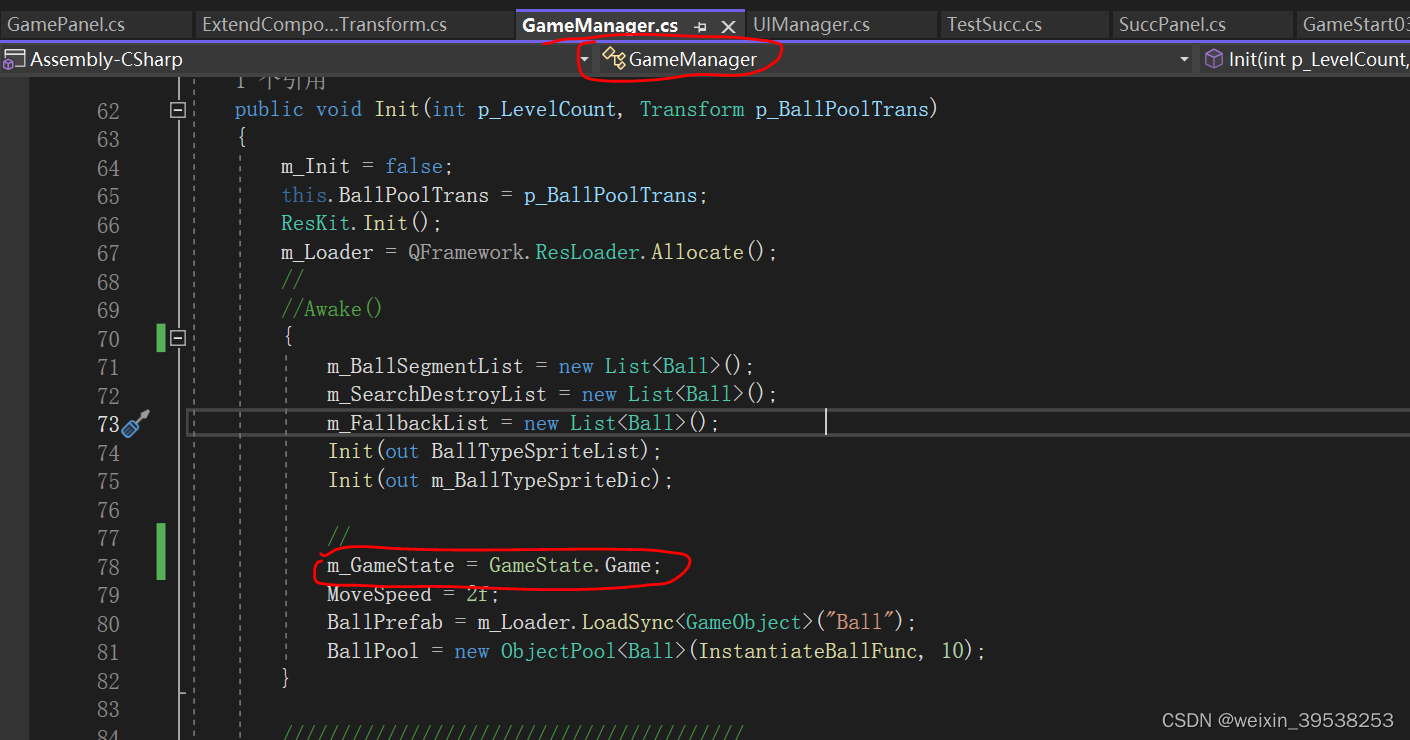Viewport: 1410px width, 740px height.
Task: Pin the GameManager.cs tab
Action: (x=701, y=27)
